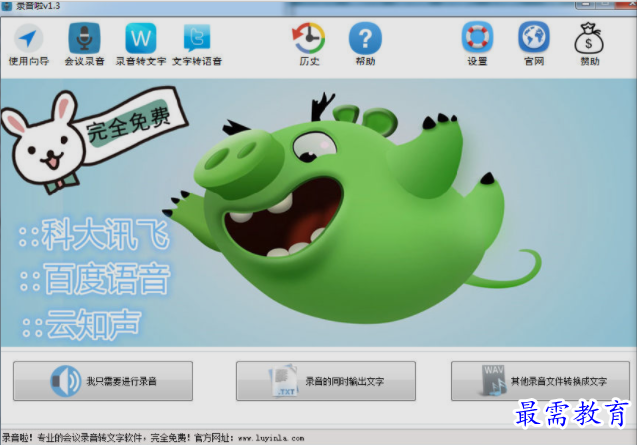Click the 云知声 text on banner
Screen dimensions: 637x445
pos(93,324)
